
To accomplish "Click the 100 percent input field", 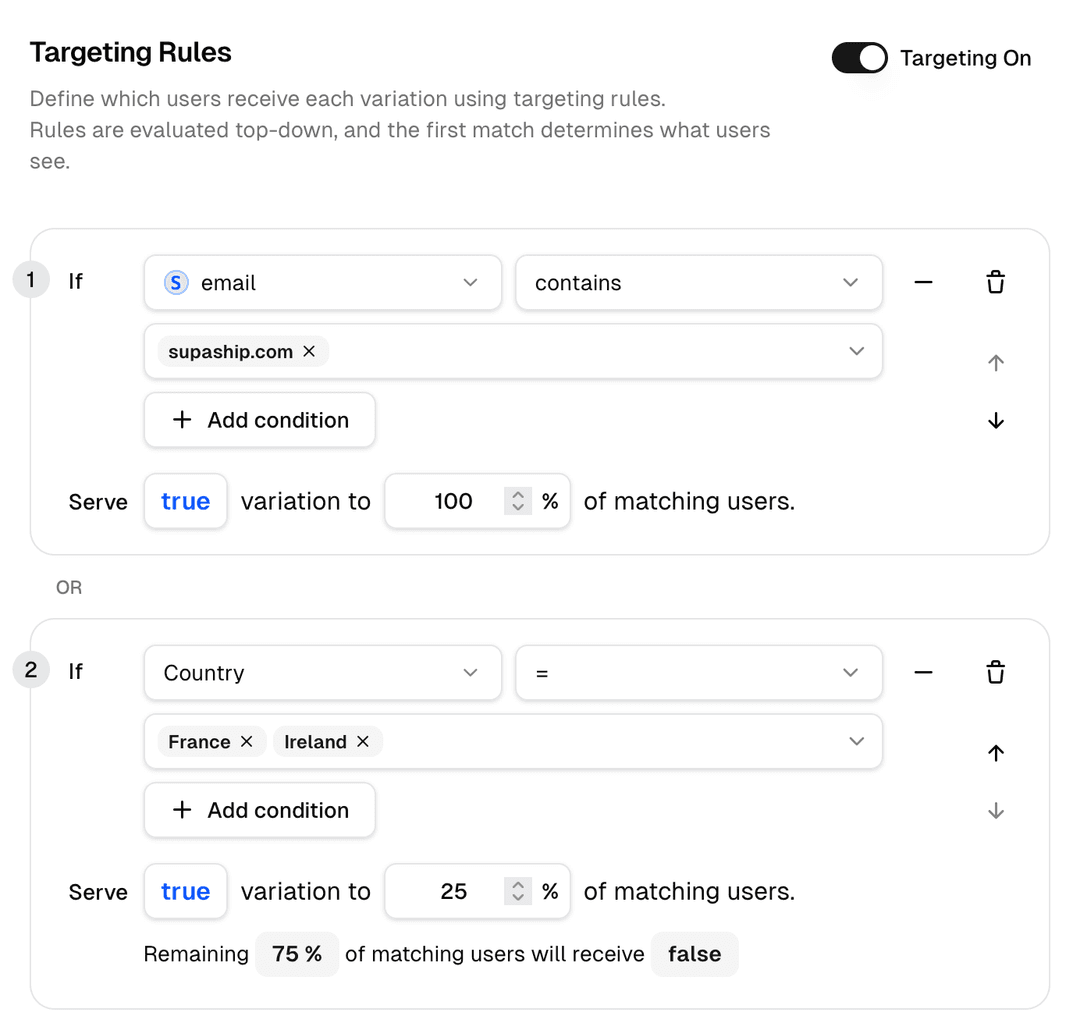I will click(455, 501).
